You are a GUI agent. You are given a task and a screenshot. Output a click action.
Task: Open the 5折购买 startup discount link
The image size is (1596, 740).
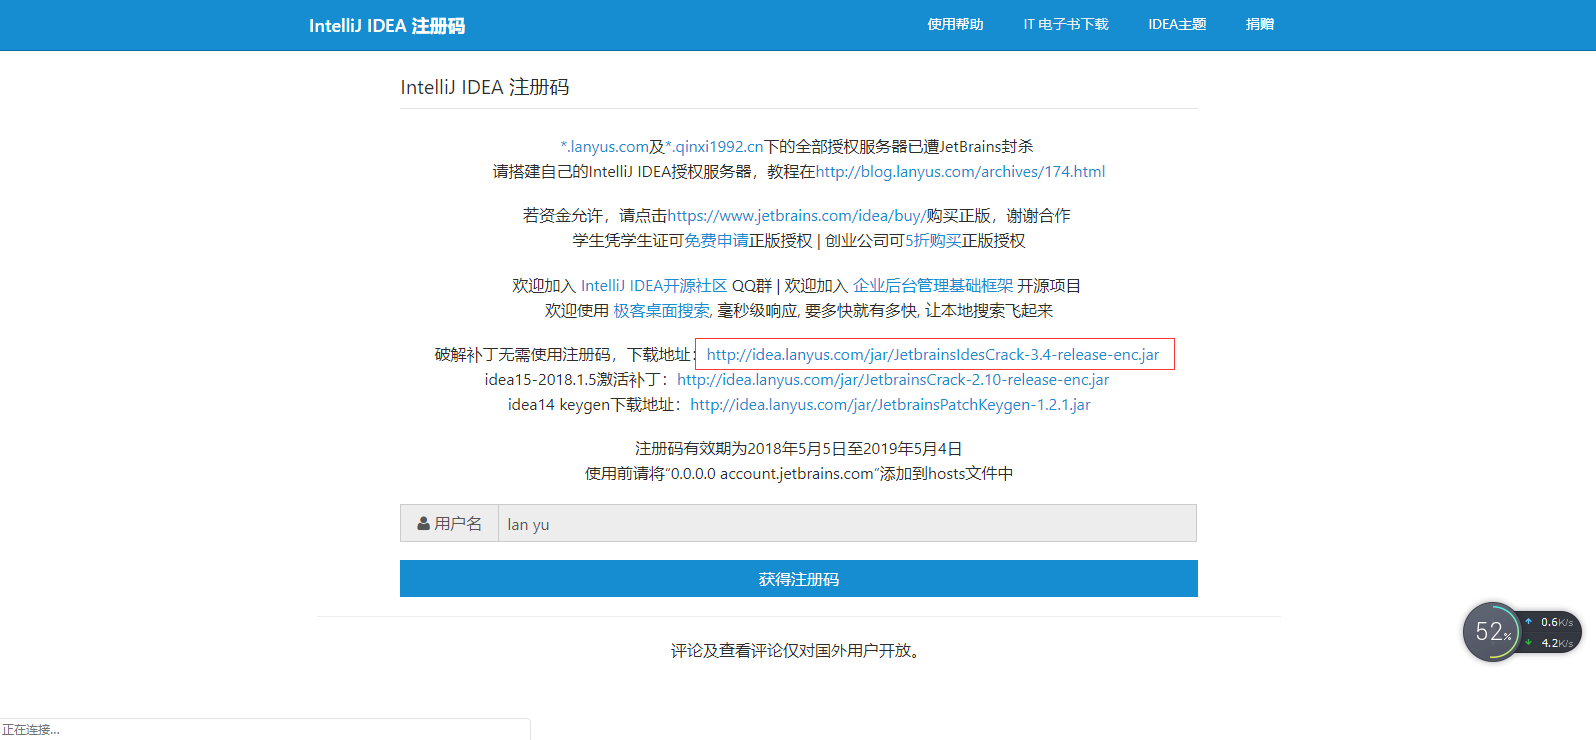pos(933,240)
